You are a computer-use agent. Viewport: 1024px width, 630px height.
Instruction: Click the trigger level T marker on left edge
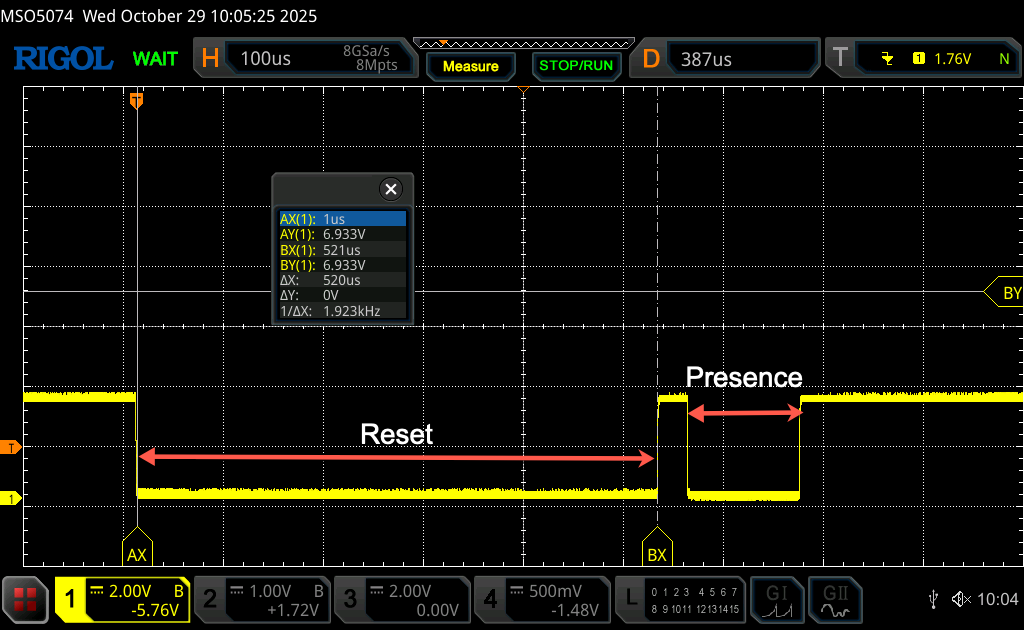pos(12,446)
